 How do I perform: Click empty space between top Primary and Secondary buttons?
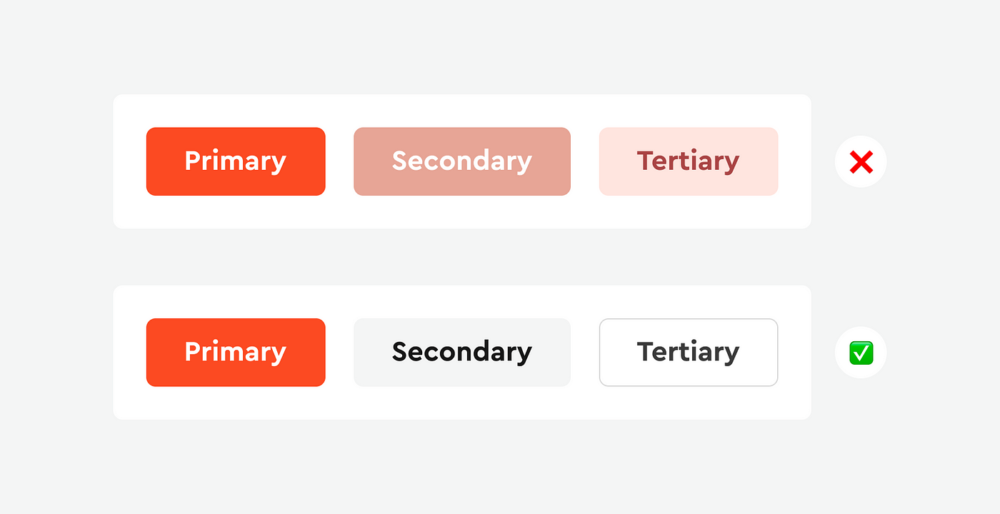coord(339,161)
